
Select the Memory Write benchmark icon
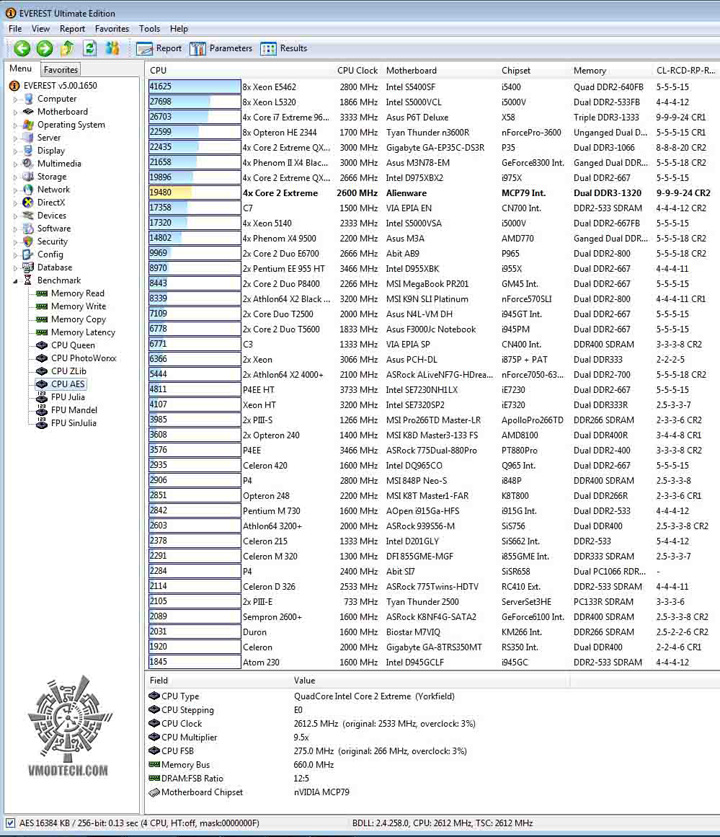42,306
